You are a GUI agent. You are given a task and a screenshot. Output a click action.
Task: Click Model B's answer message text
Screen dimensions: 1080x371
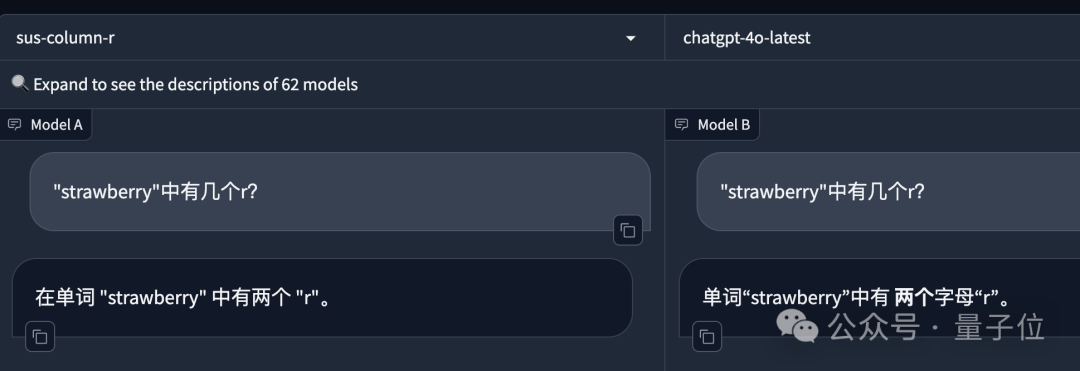[x=856, y=298]
